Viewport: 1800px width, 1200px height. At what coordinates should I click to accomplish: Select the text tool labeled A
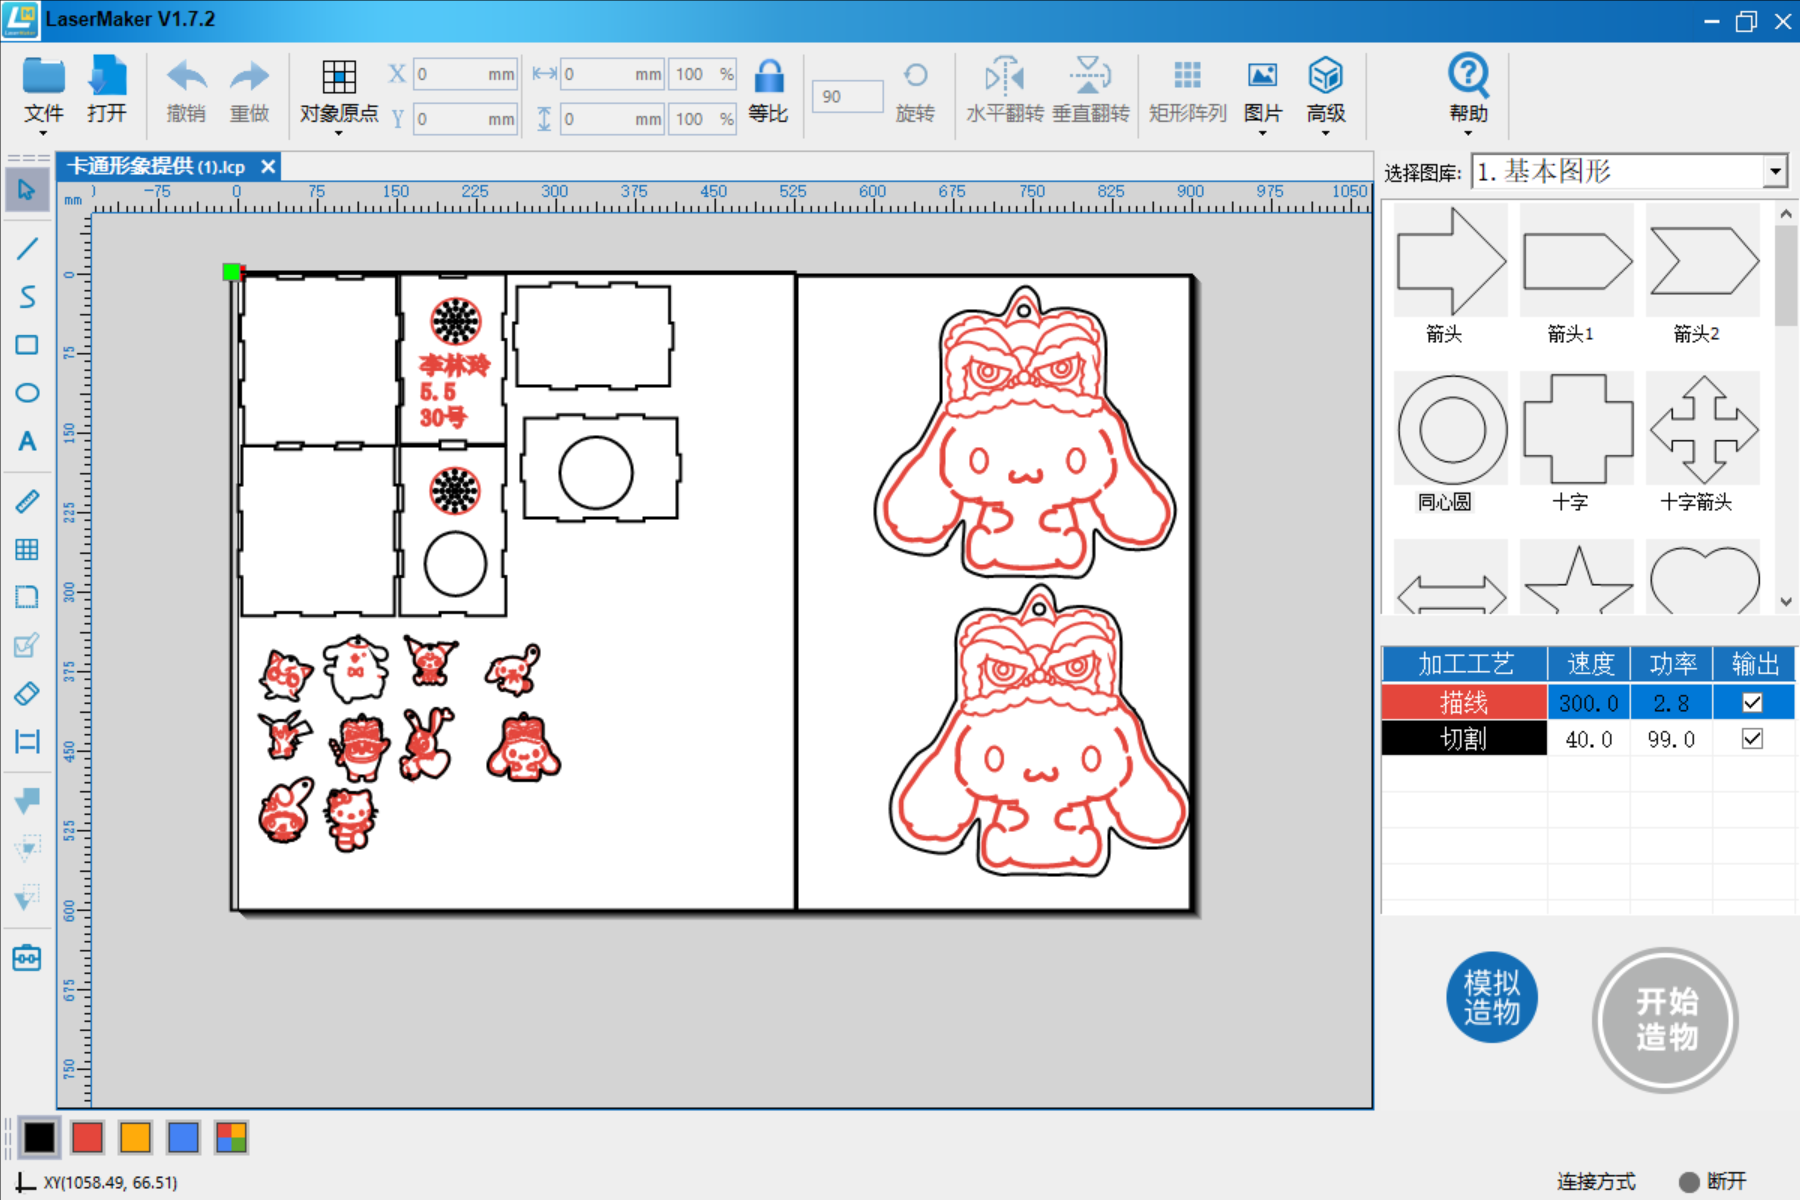tap(27, 441)
